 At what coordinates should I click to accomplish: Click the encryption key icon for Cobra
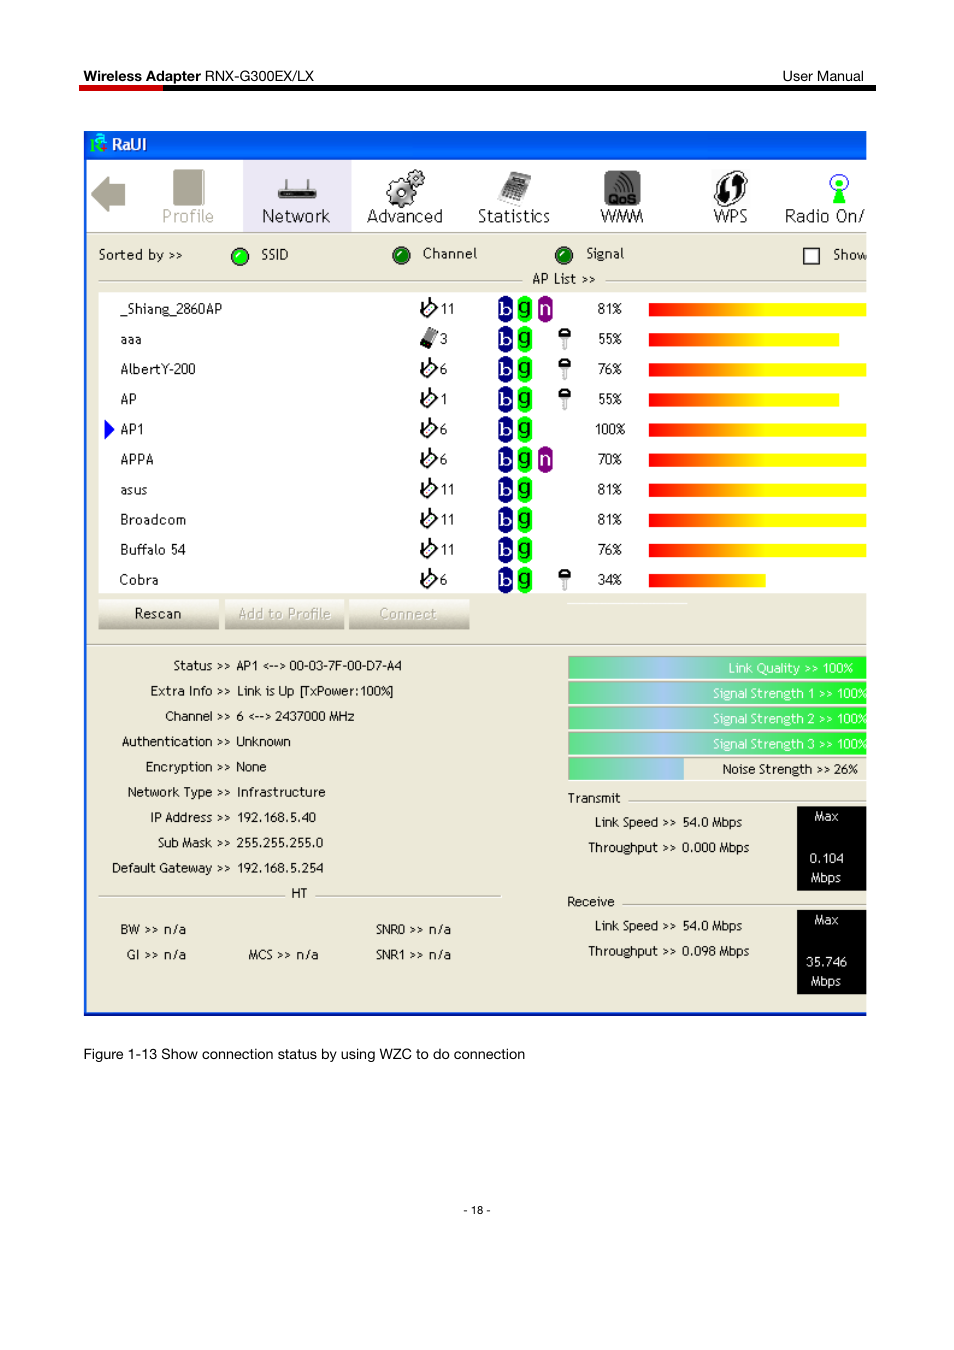564,579
